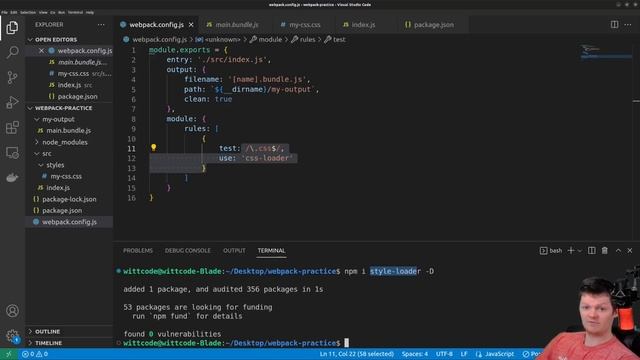Open the Source Control view
The width and height of the screenshot is (640, 360).
tap(12, 77)
